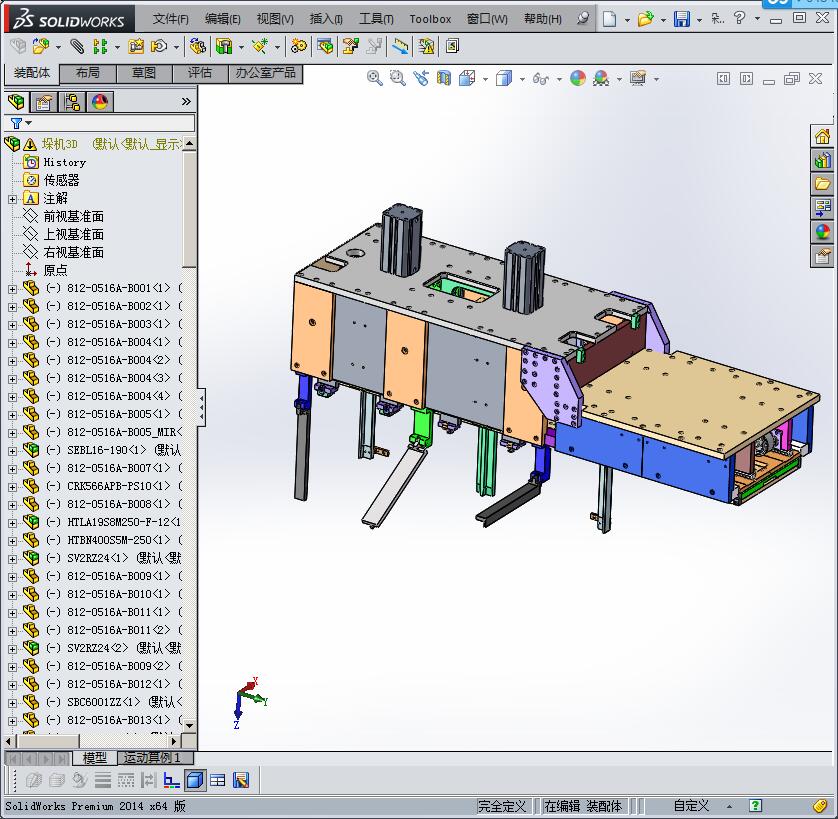Screen dimensions: 838x819
Task: Toggle the Shaded cube view button in bottom toolbar
Action: 195,781
